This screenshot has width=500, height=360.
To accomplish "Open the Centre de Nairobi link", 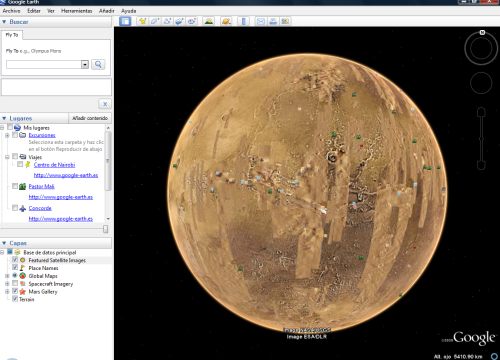I will tap(54, 165).
